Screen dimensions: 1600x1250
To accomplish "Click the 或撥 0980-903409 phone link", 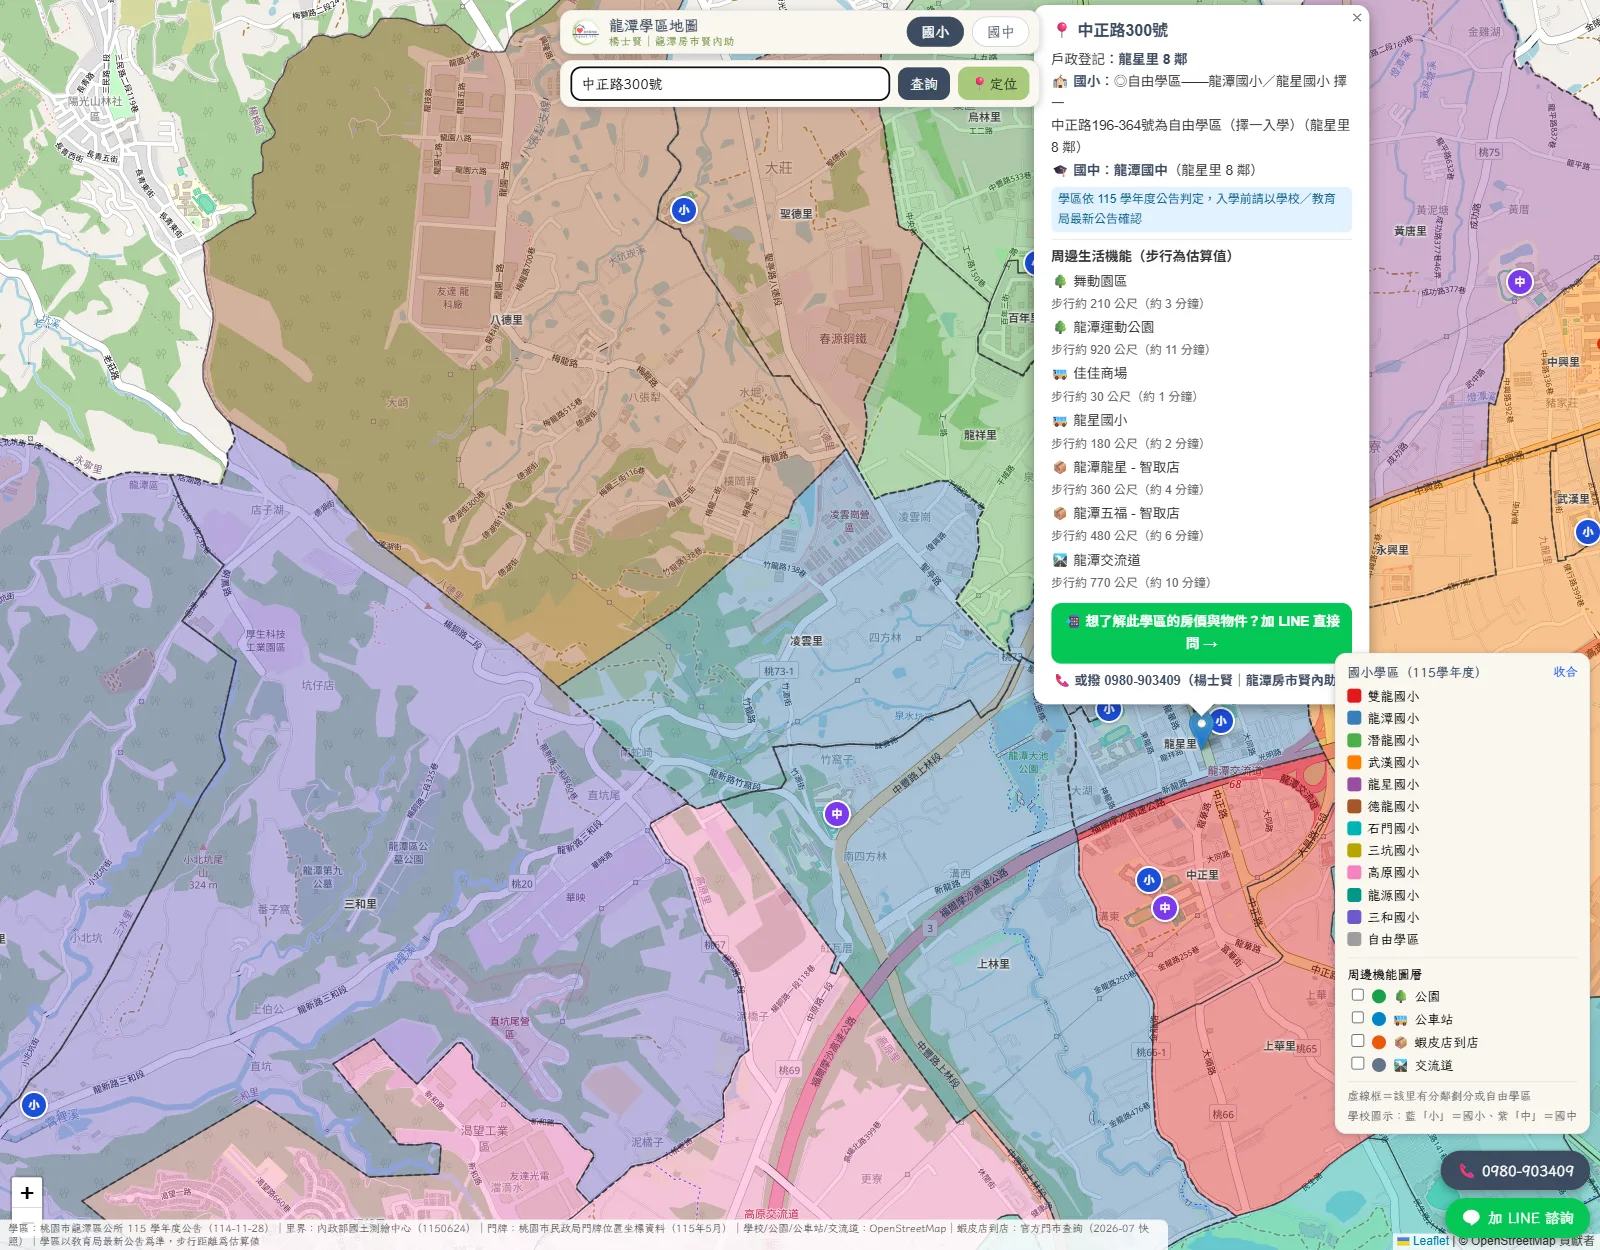I will 1195,680.
